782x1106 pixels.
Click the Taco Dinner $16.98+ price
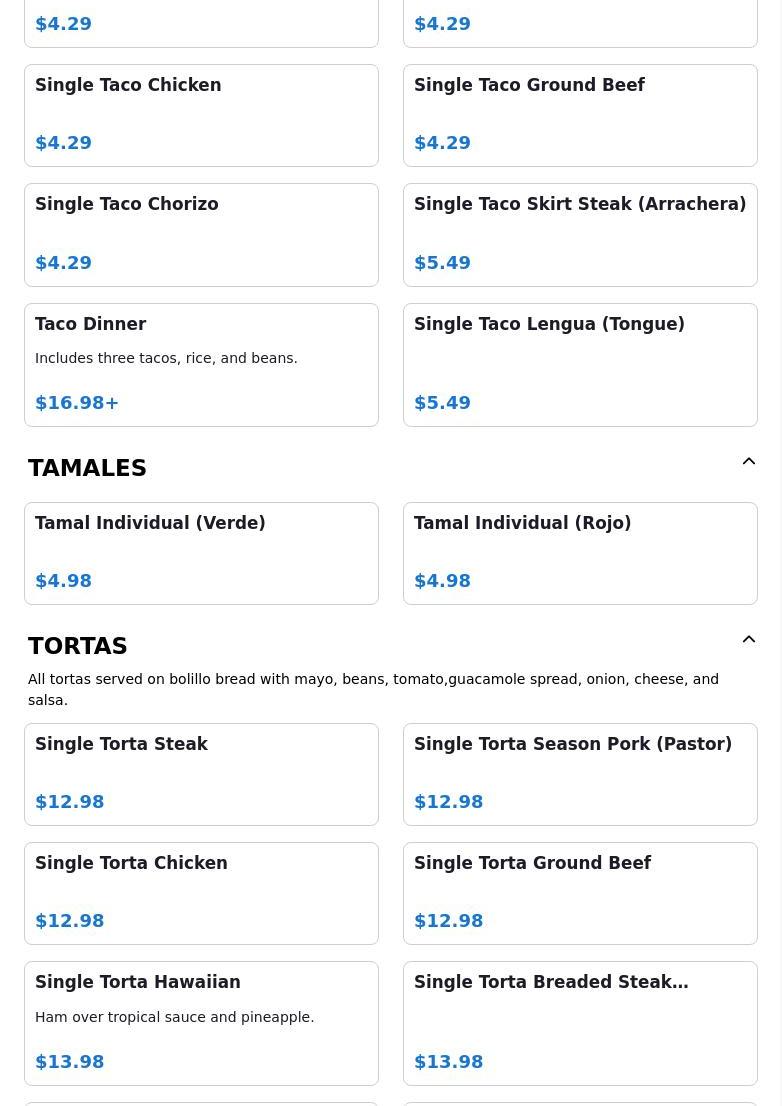pos(77,403)
